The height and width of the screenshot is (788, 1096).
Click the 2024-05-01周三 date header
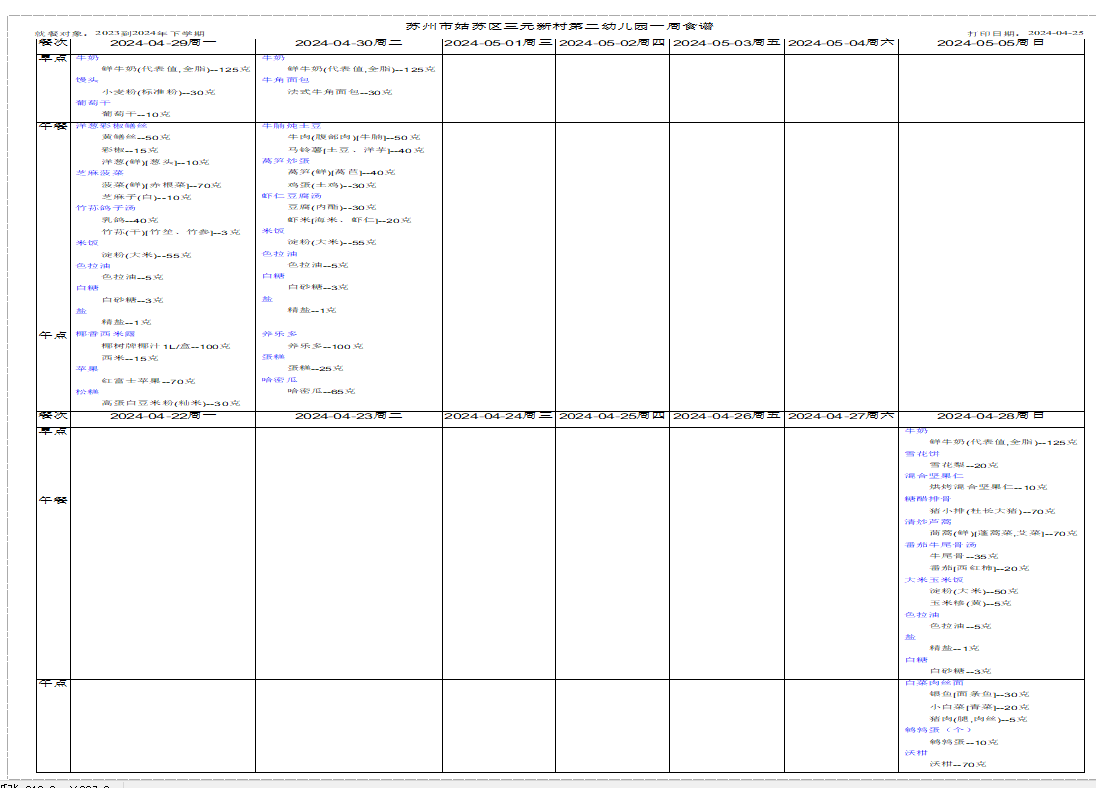pos(498,44)
